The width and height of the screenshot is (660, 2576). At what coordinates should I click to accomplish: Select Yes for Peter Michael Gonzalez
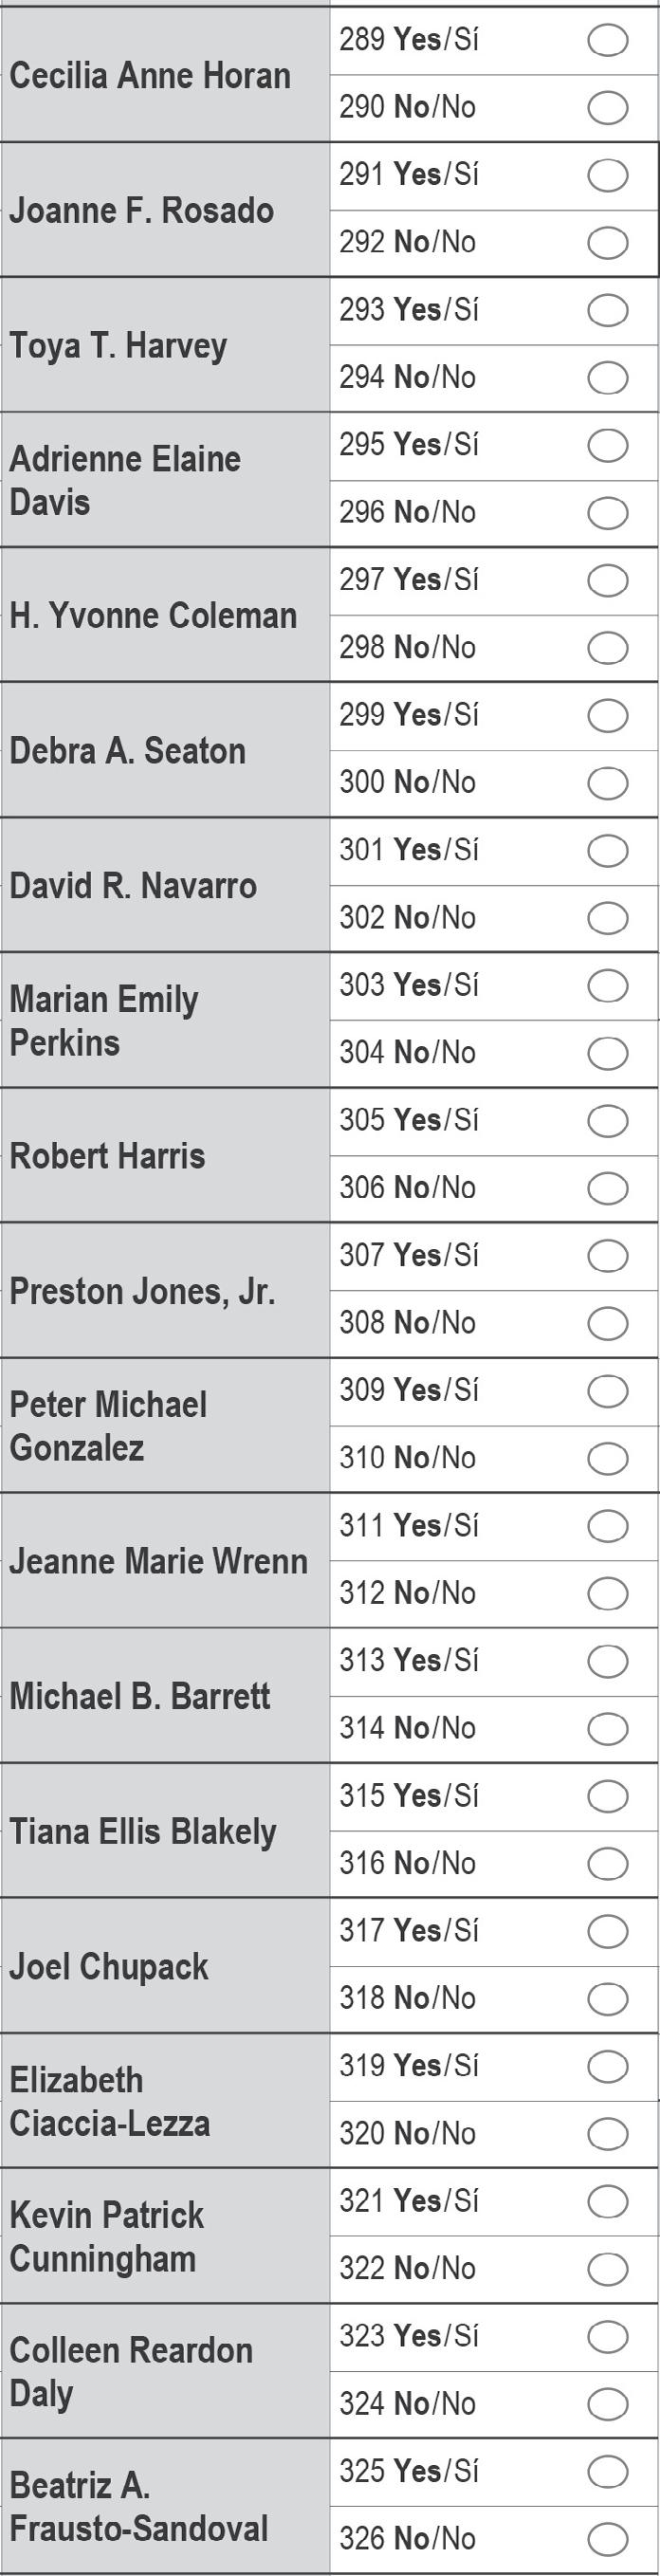(607, 1391)
